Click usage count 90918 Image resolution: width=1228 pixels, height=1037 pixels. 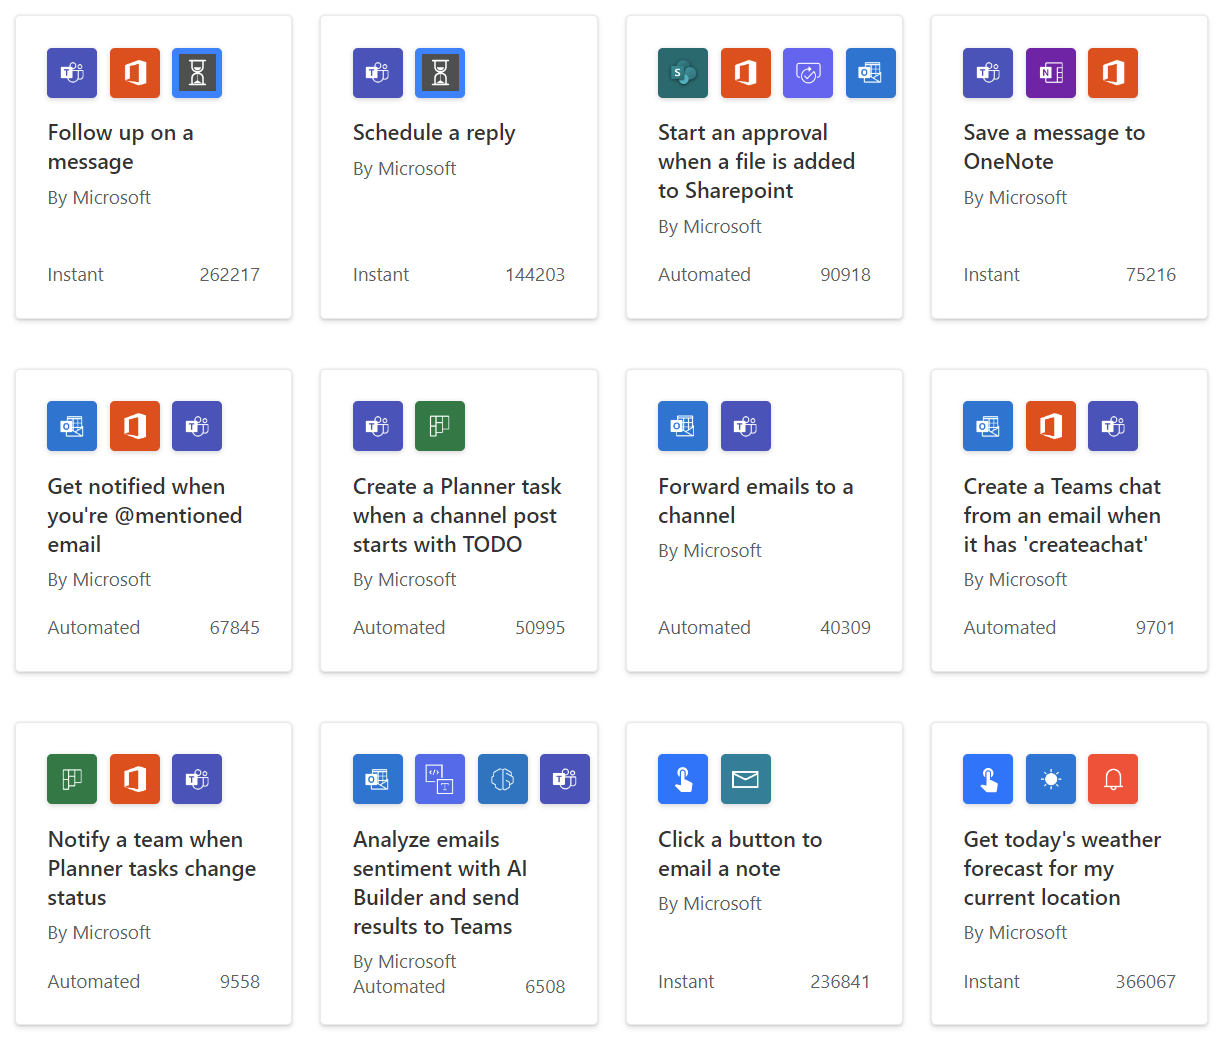coord(845,275)
